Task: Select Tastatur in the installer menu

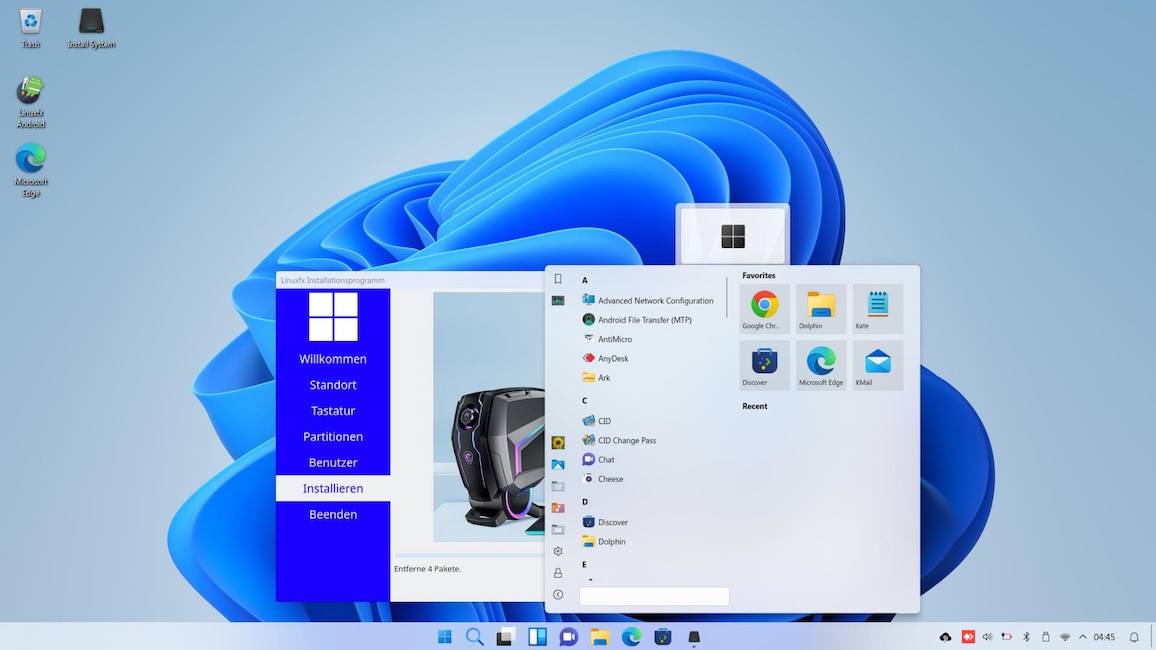Action: 333,410
